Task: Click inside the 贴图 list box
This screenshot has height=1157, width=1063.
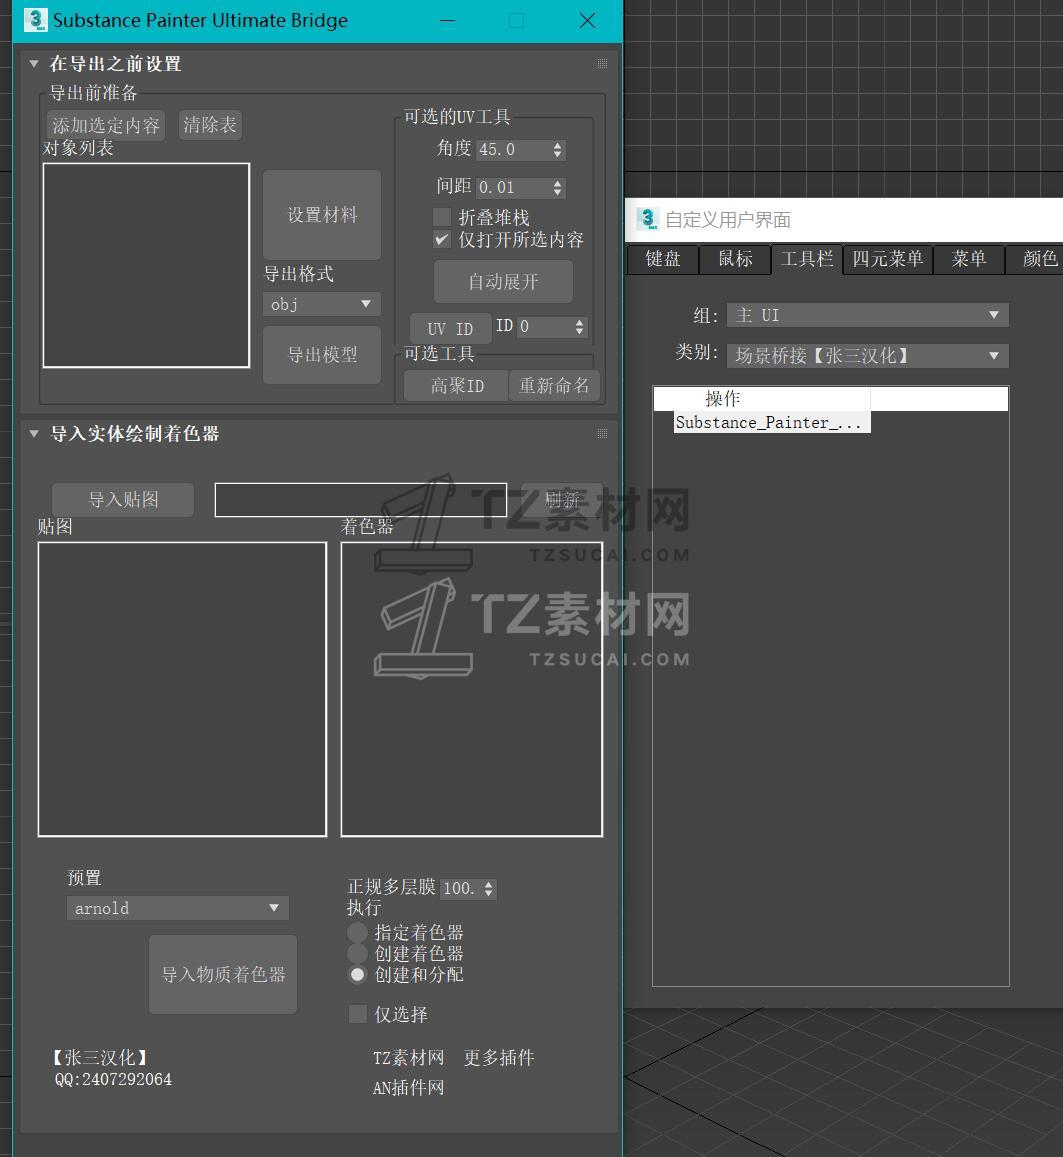Action: [x=182, y=689]
